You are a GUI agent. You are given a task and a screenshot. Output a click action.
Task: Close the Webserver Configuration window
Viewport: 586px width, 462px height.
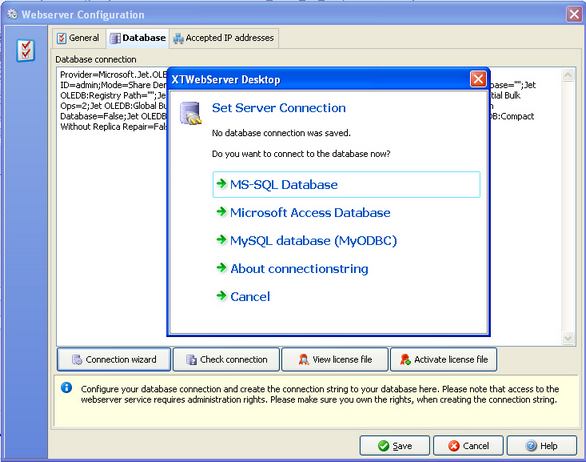[574, 14]
